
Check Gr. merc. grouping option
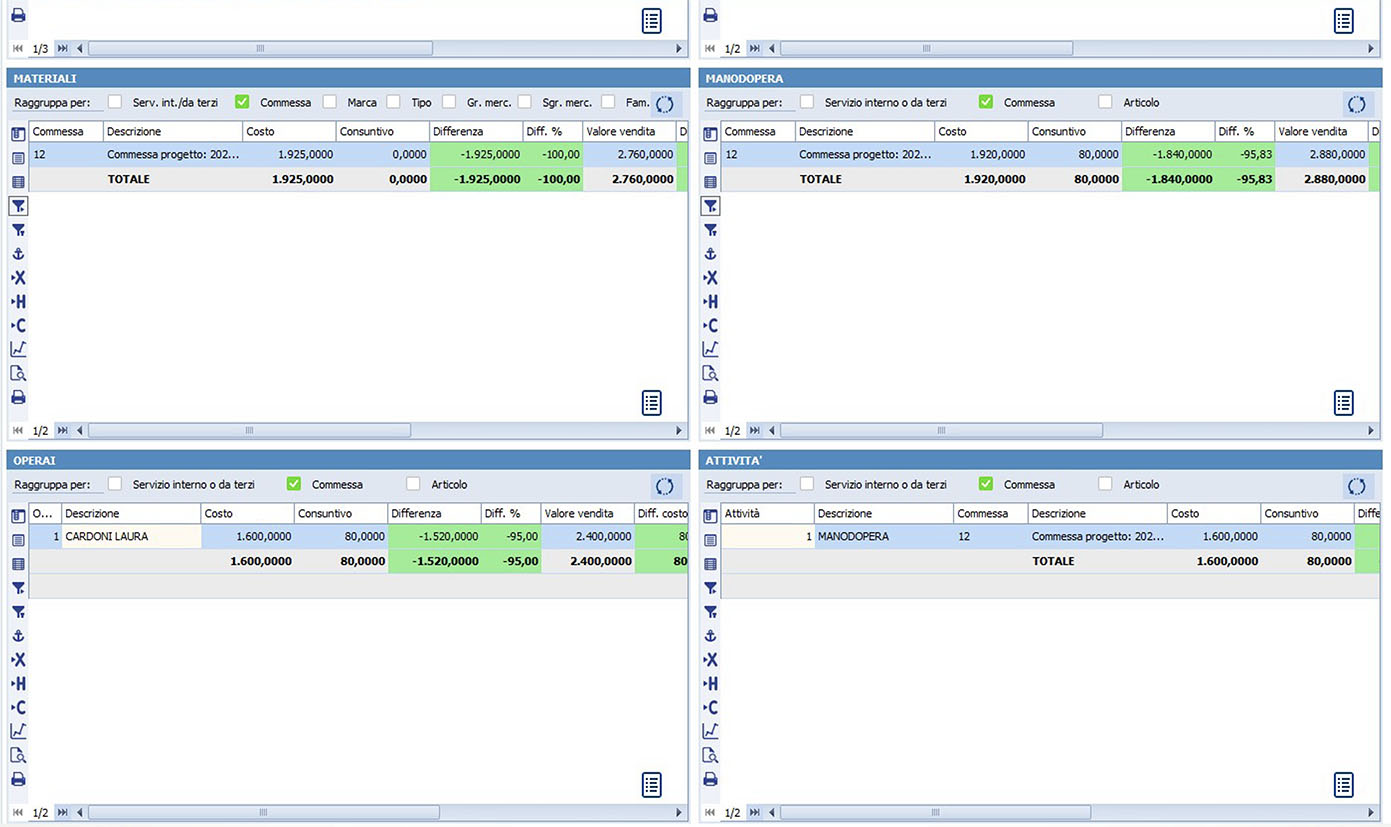(449, 102)
